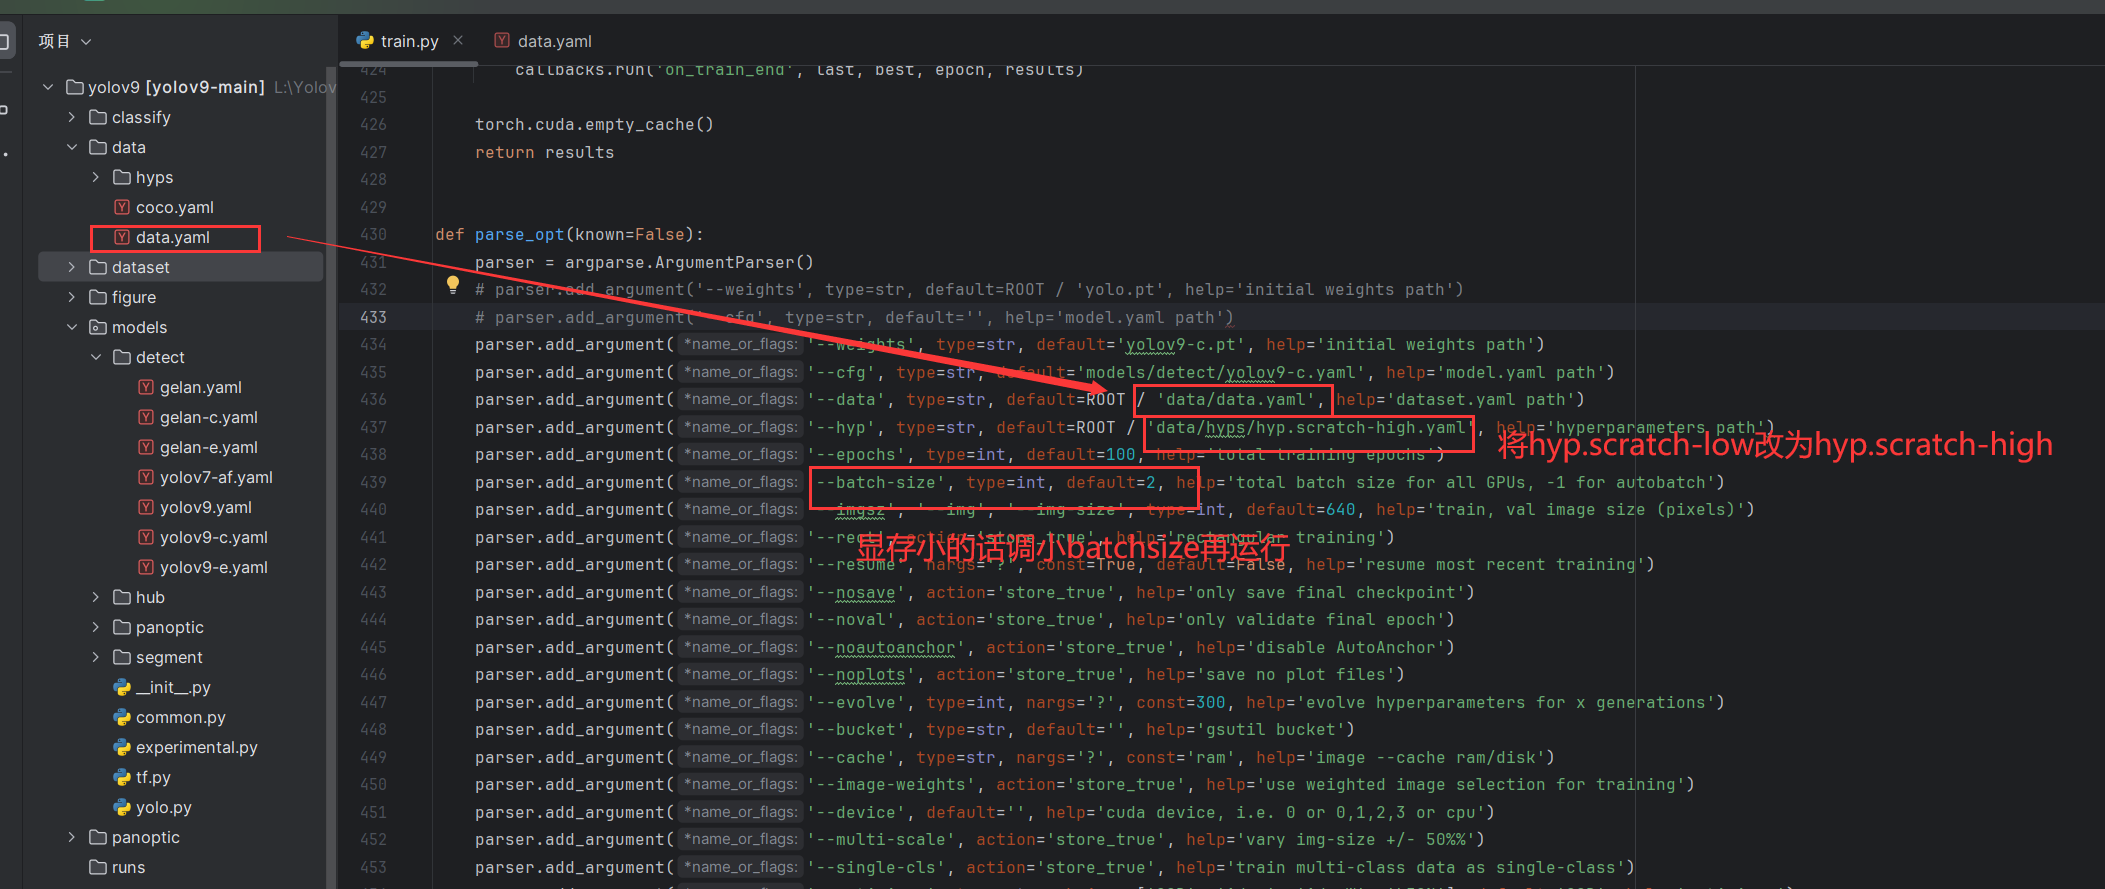Viewport: 2105px width, 889px height.
Task: Click the gelan-e.yaml file icon
Action: 146,447
